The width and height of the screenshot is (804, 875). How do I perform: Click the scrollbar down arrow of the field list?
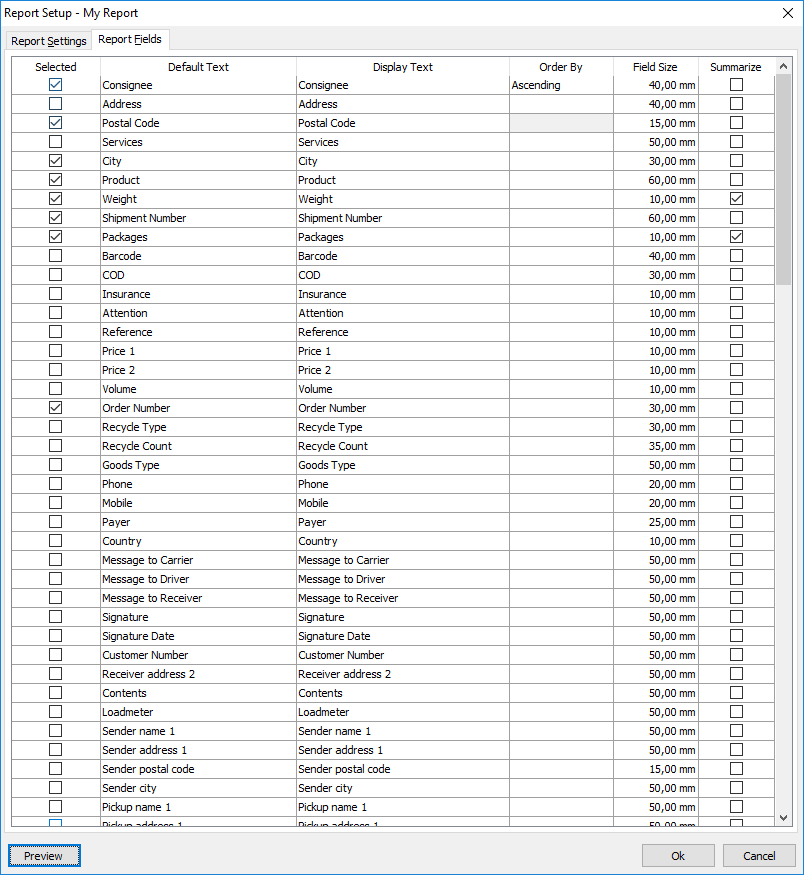(x=783, y=818)
